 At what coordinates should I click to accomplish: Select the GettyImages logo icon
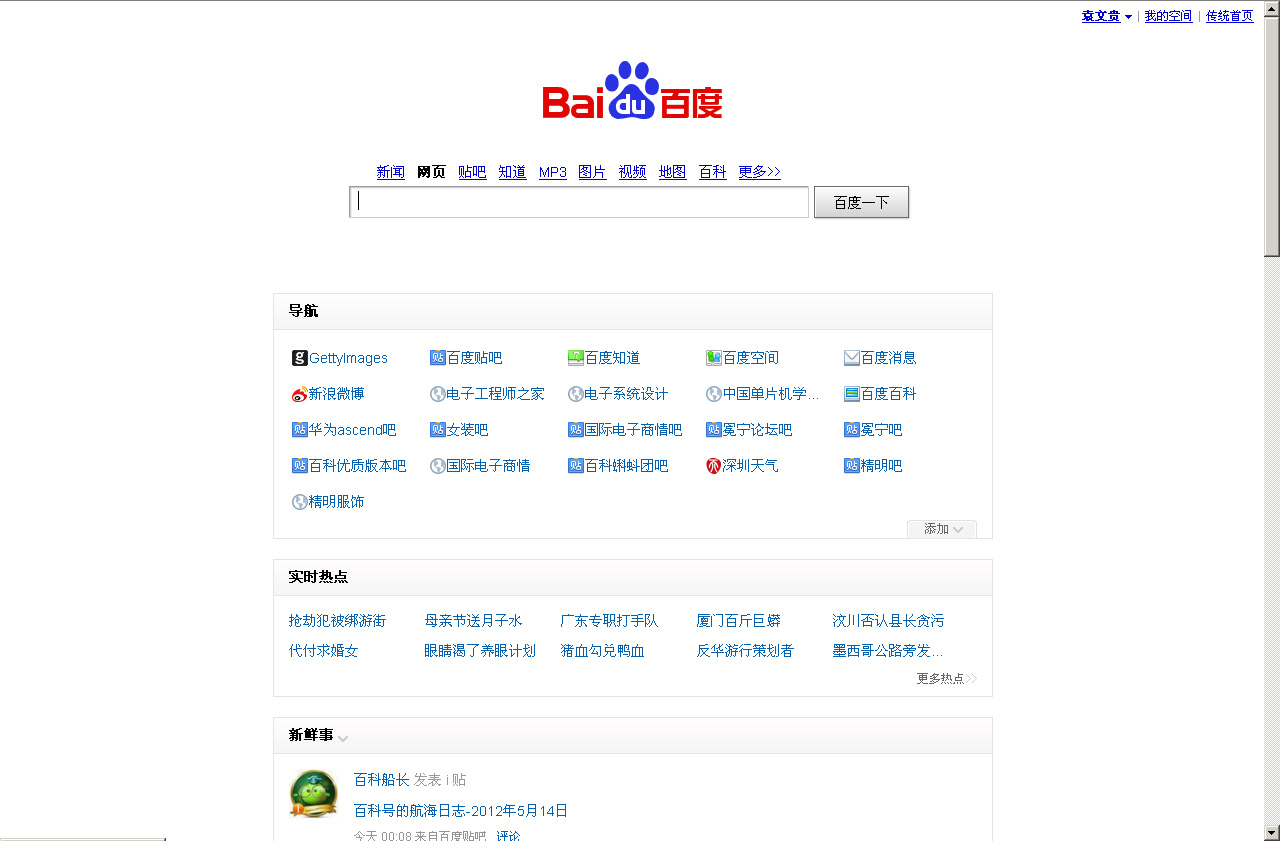click(300, 357)
